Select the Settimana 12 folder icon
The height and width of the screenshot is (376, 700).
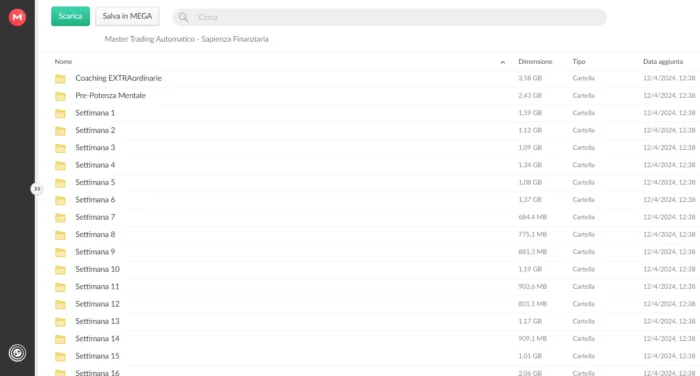pyautogui.click(x=60, y=305)
